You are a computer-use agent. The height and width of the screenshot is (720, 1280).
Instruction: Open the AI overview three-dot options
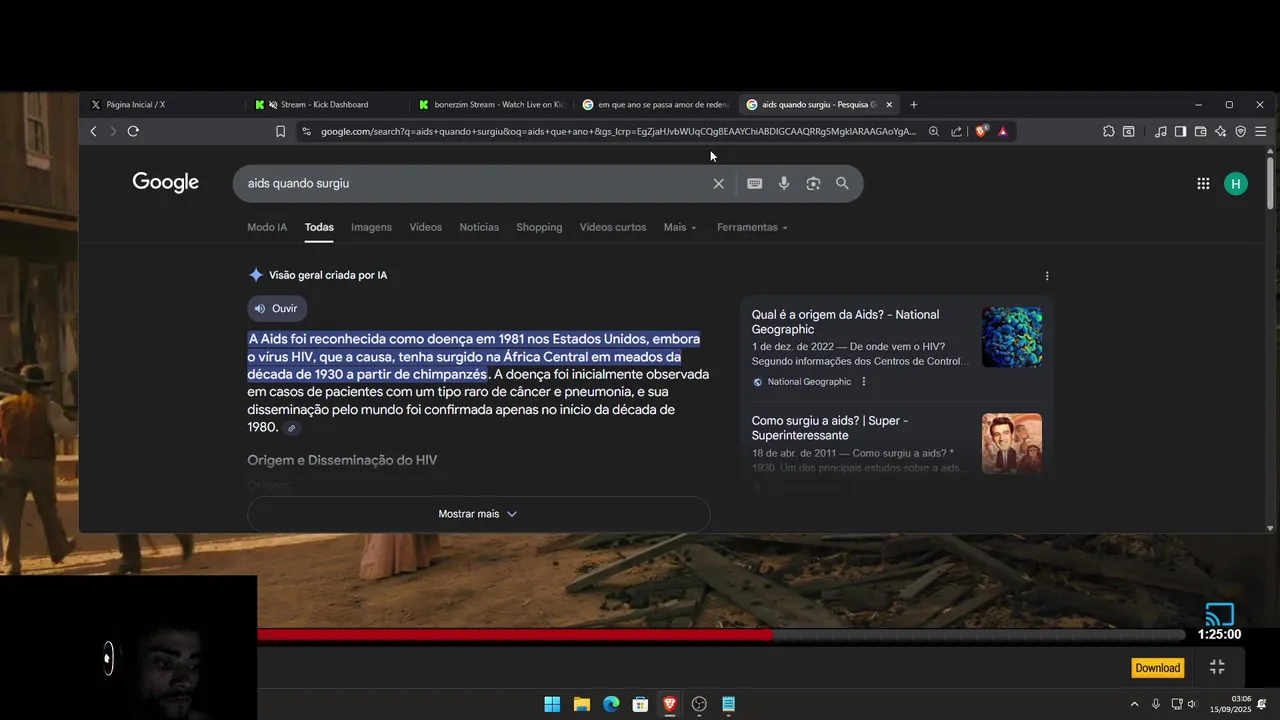(x=1047, y=276)
